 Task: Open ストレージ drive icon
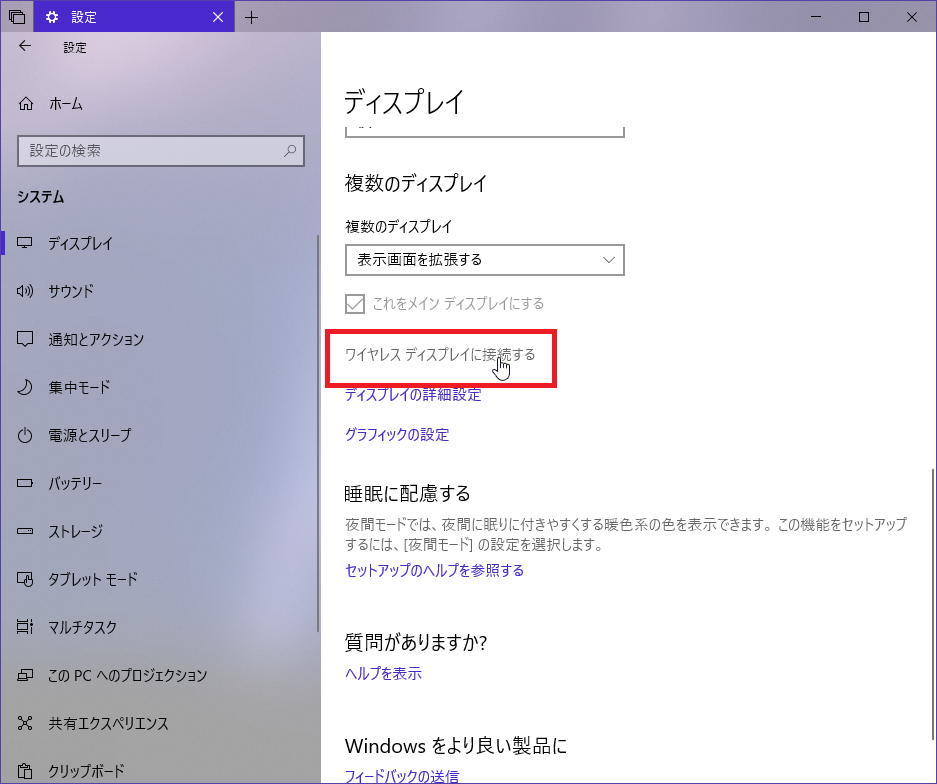coord(25,531)
